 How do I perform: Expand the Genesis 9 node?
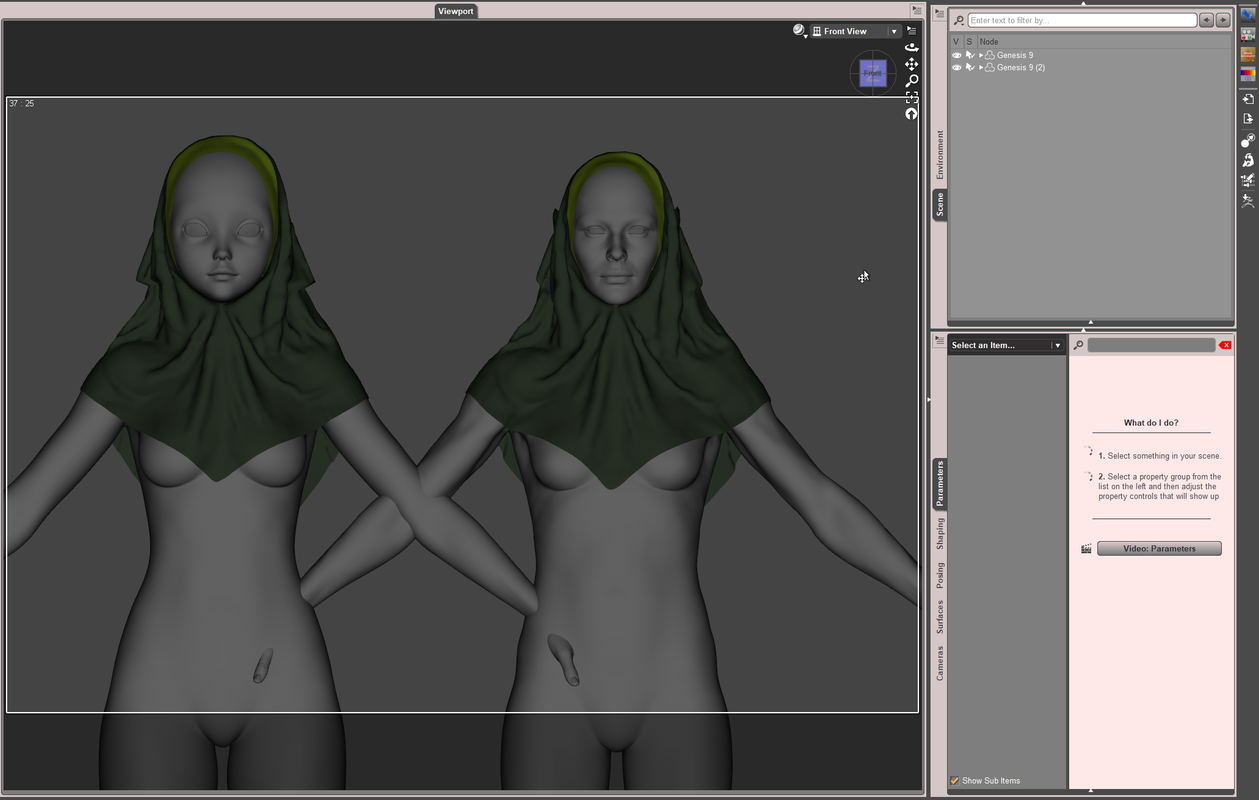pyautogui.click(x=981, y=55)
